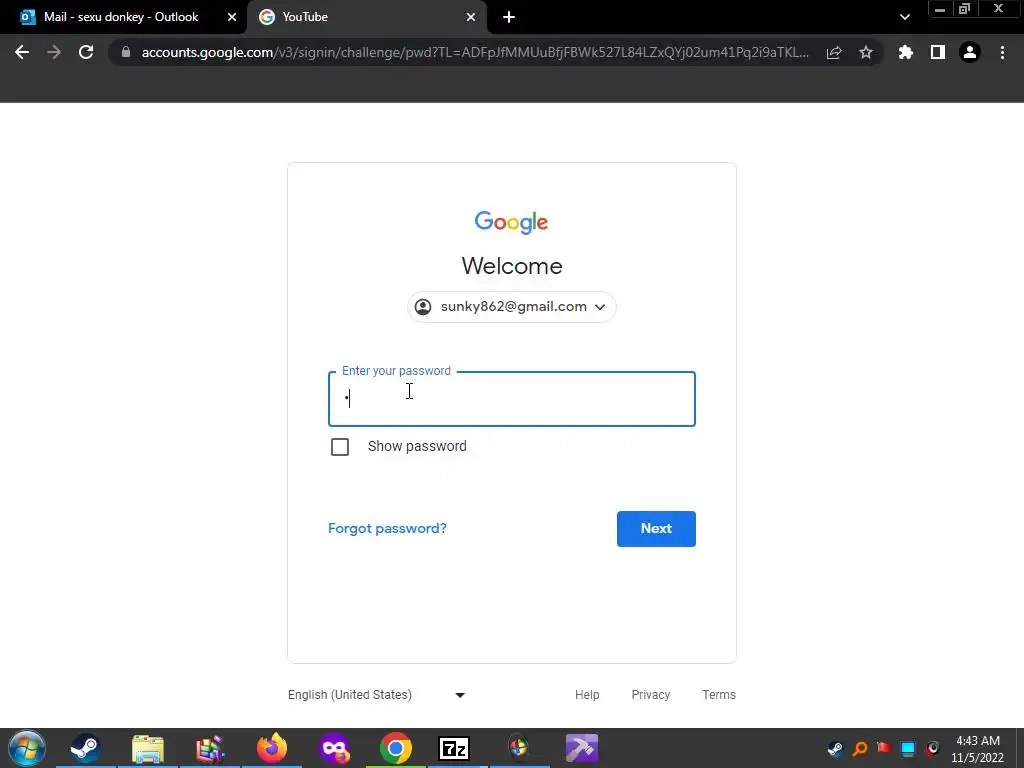Bookmark this page with the star
This screenshot has width=1024, height=768.
(x=865, y=52)
